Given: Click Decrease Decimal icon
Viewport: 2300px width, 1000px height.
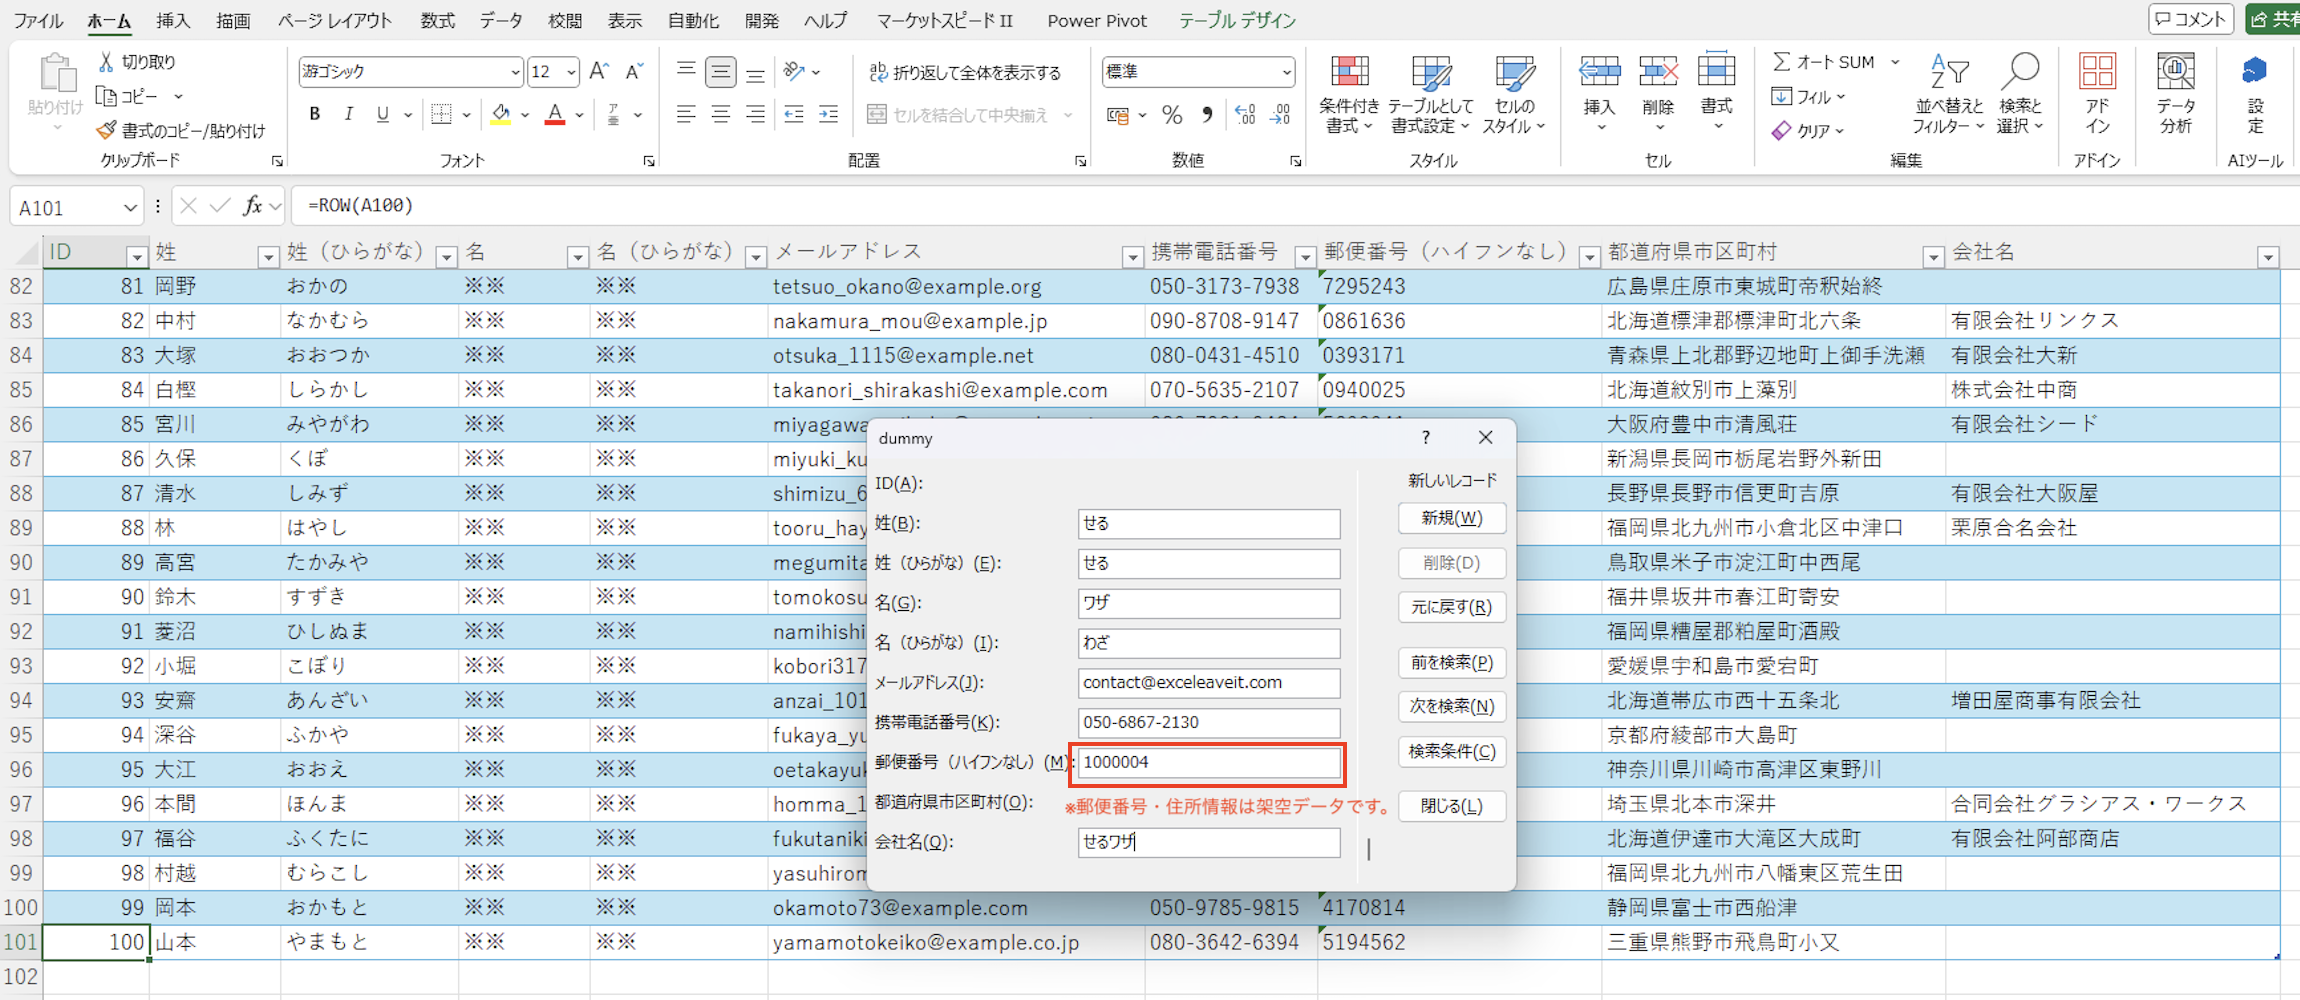Looking at the screenshot, I should click(1280, 115).
